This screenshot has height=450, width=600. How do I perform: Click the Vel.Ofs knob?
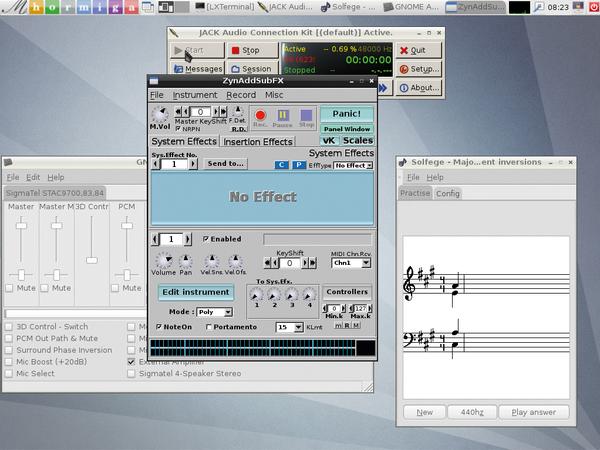click(x=235, y=261)
